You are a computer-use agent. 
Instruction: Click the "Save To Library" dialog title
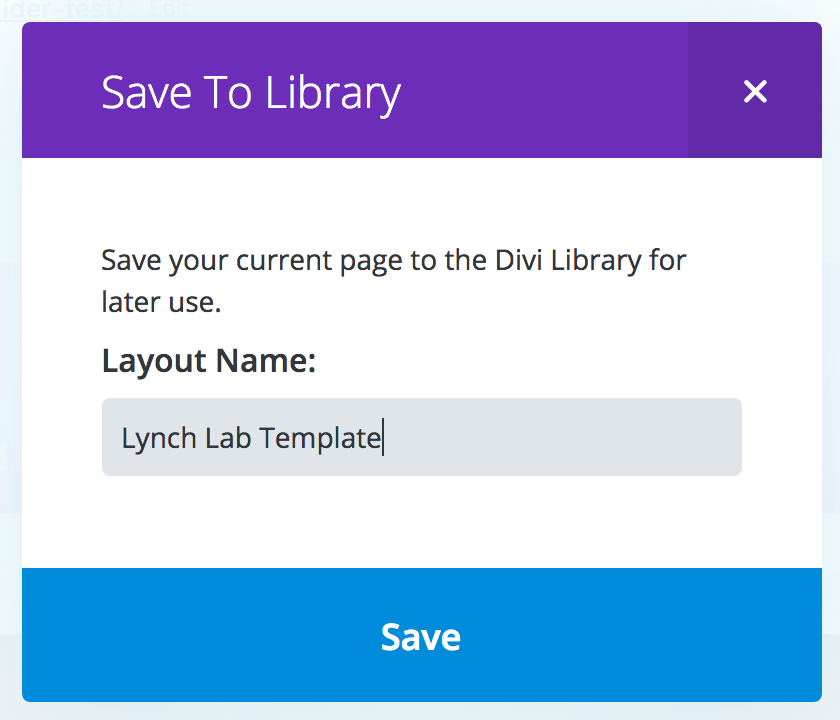click(251, 92)
